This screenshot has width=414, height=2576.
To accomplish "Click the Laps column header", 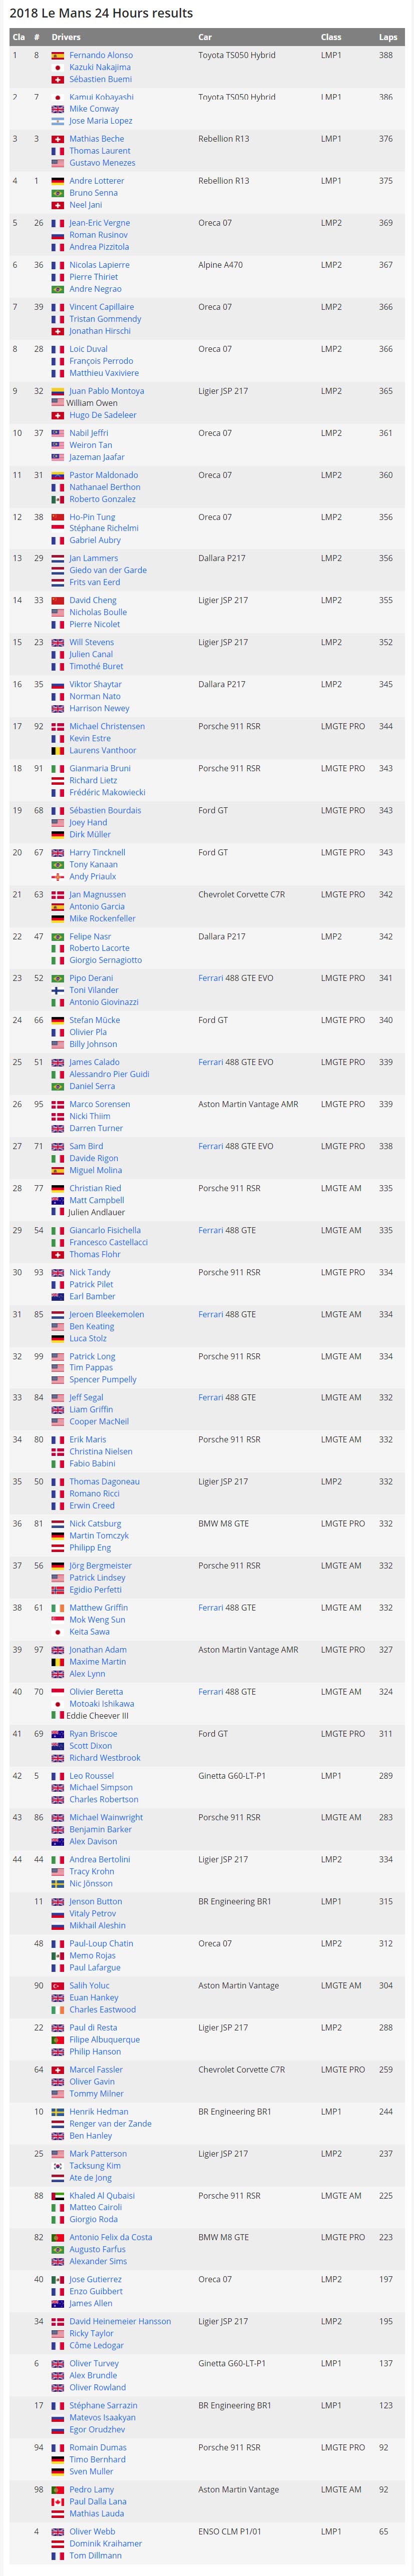I will point(388,37).
